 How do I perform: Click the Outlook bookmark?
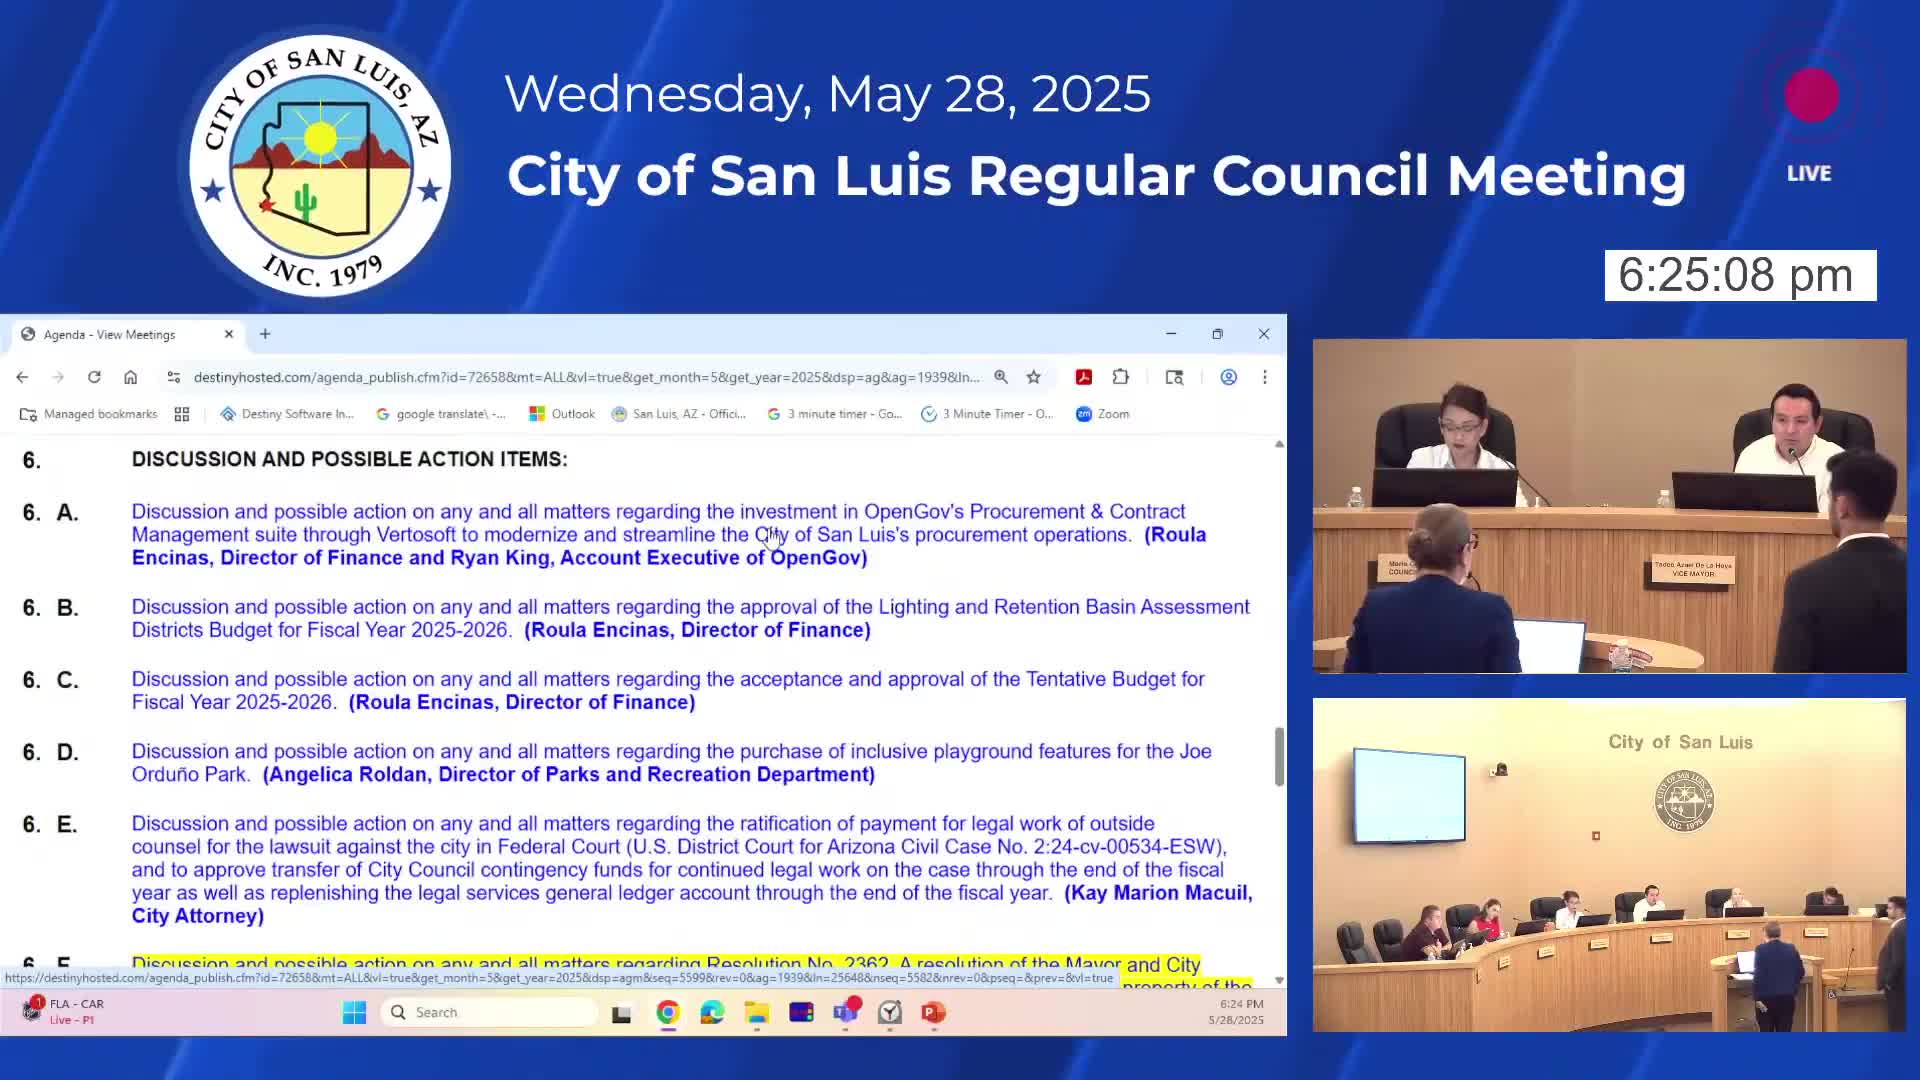pyautogui.click(x=562, y=413)
